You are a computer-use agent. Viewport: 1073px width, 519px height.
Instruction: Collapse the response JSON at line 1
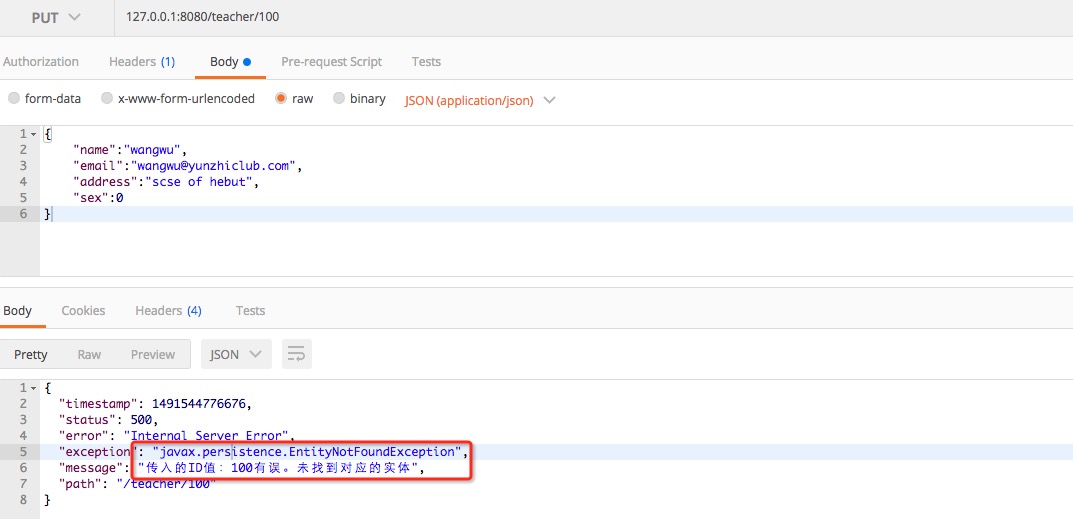click(x=34, y=388)
